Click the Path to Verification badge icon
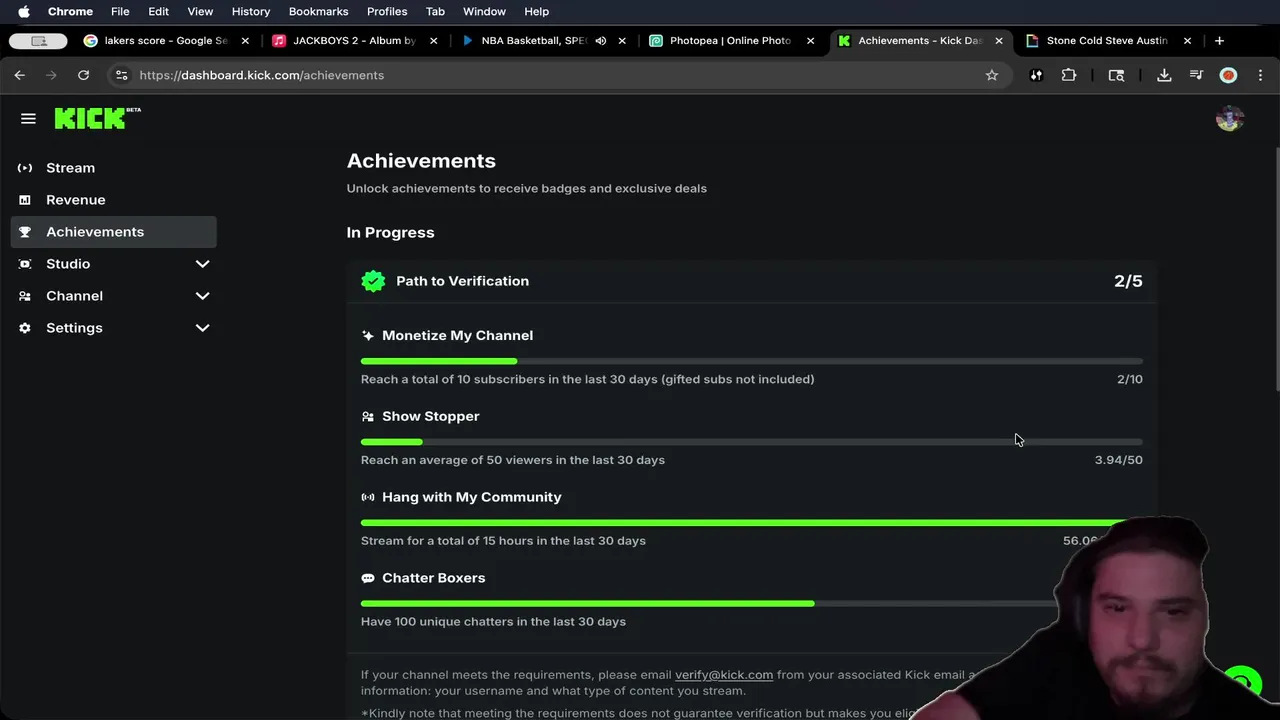1280x720 pixels. point(373,281)
